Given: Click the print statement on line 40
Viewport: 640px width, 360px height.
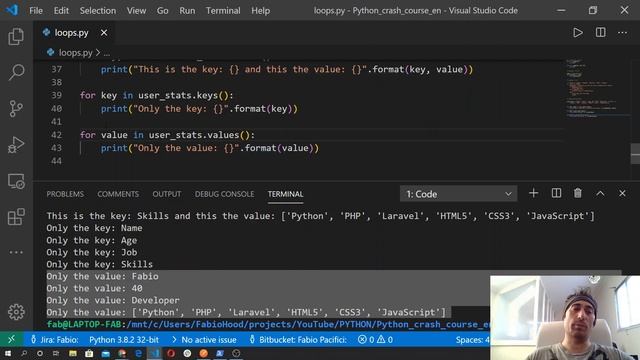Looking at the screenshot, I should (199, 109).
